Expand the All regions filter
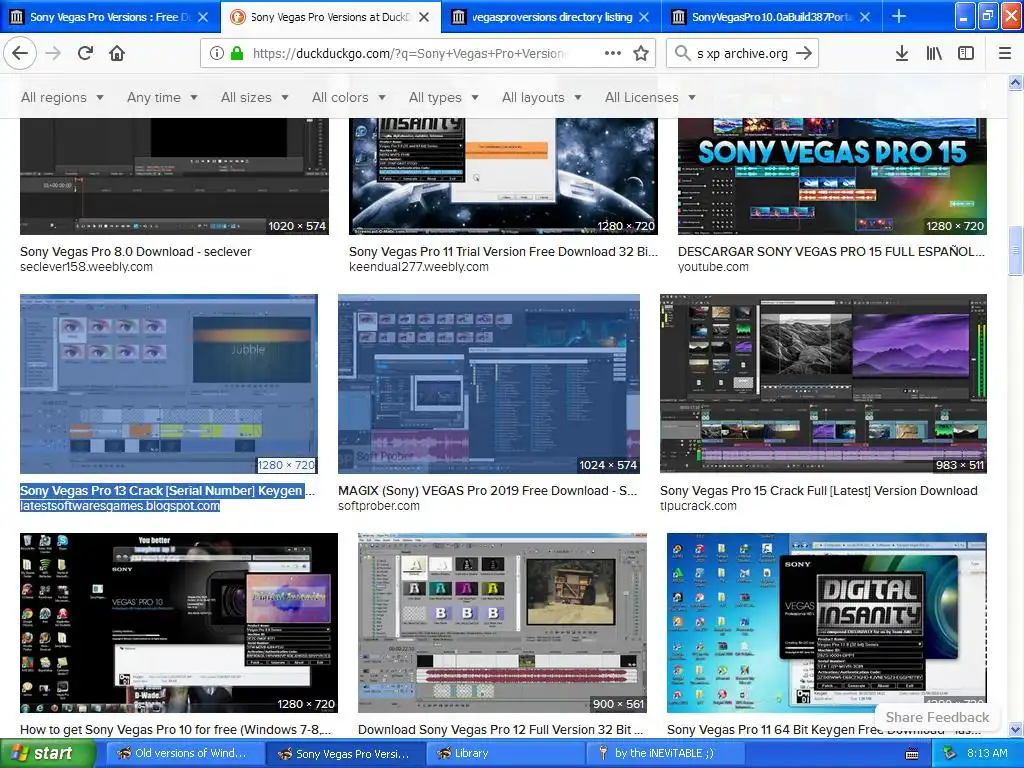Image resolution: width=1024 pixels, height=768 pixels. pyautogui.click(x=63, y=97)
